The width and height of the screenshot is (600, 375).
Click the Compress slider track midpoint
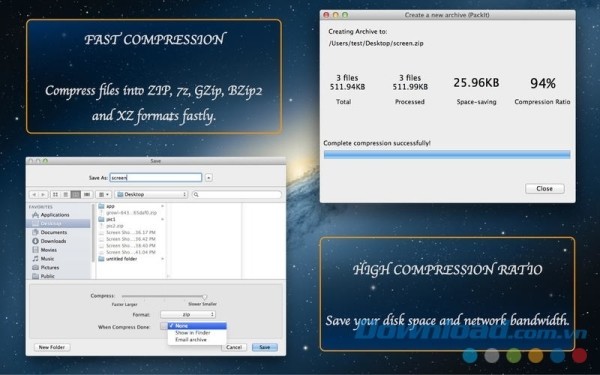pos(163,296)
